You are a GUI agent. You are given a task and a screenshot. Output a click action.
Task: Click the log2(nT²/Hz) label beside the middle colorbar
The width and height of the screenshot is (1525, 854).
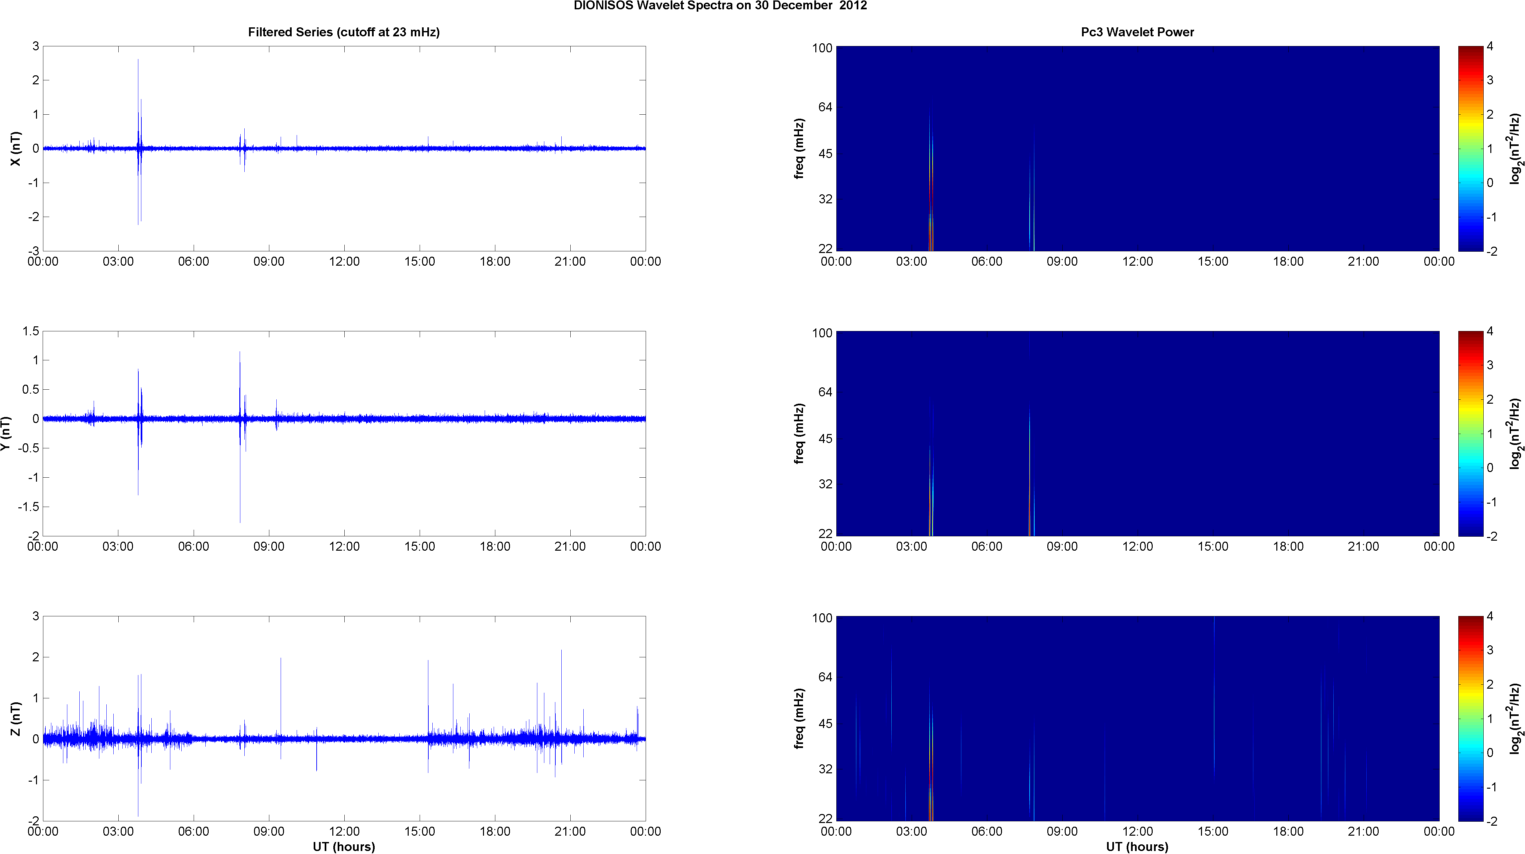coord(1515,433)
